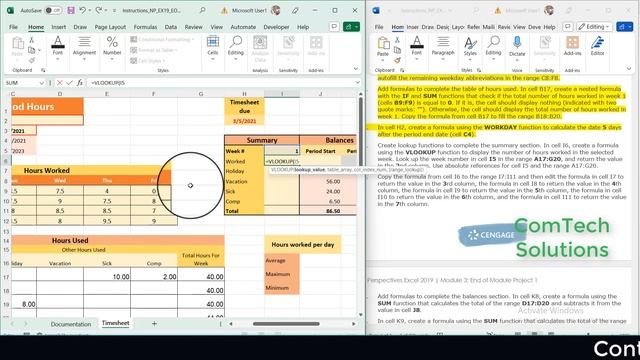Expand the formula bar with the chevron
The width and height of the screenshot is (640, 360).
(x=358, y=83)
